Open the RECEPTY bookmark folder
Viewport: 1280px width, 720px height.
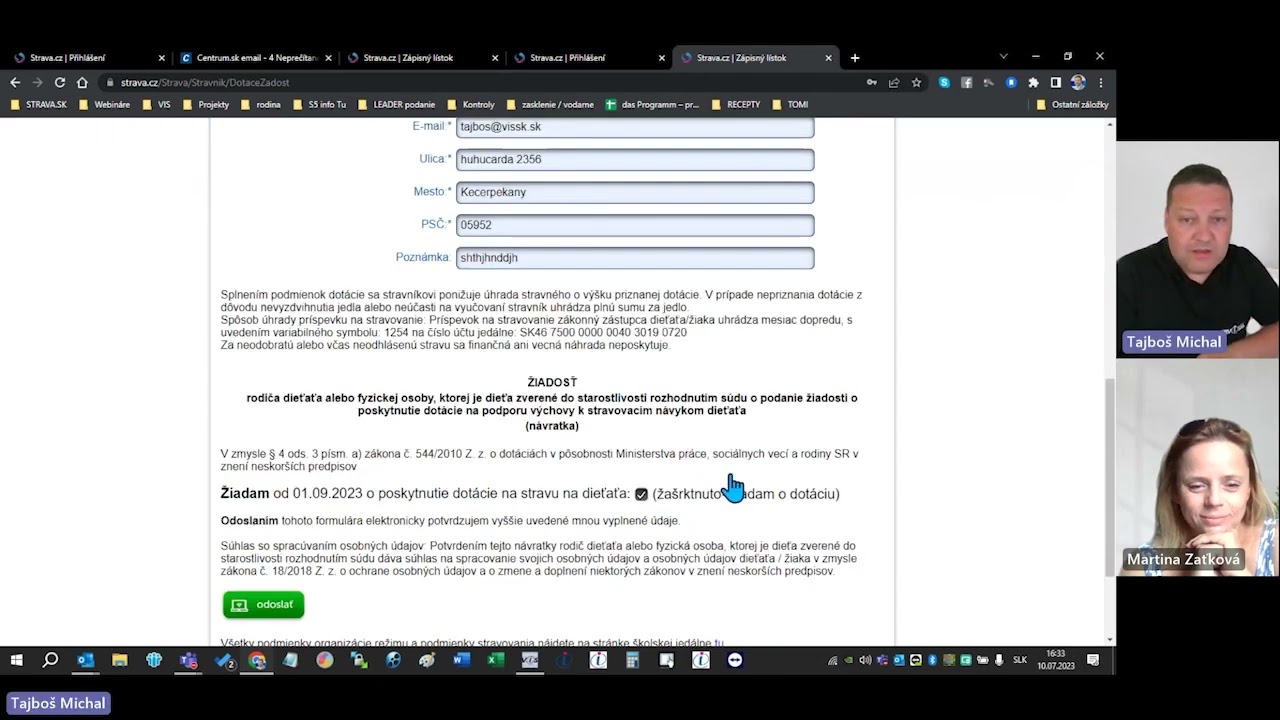tap(736, 104)
